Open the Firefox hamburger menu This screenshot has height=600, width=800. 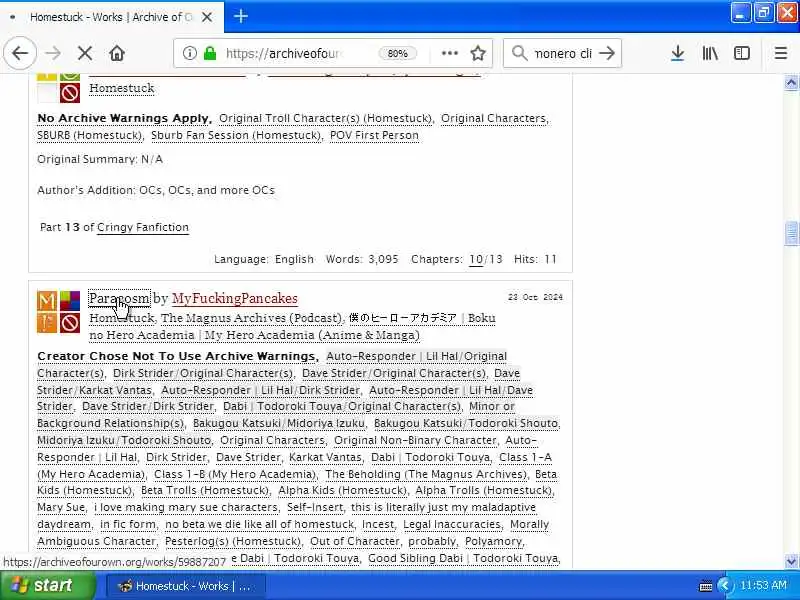781,53
